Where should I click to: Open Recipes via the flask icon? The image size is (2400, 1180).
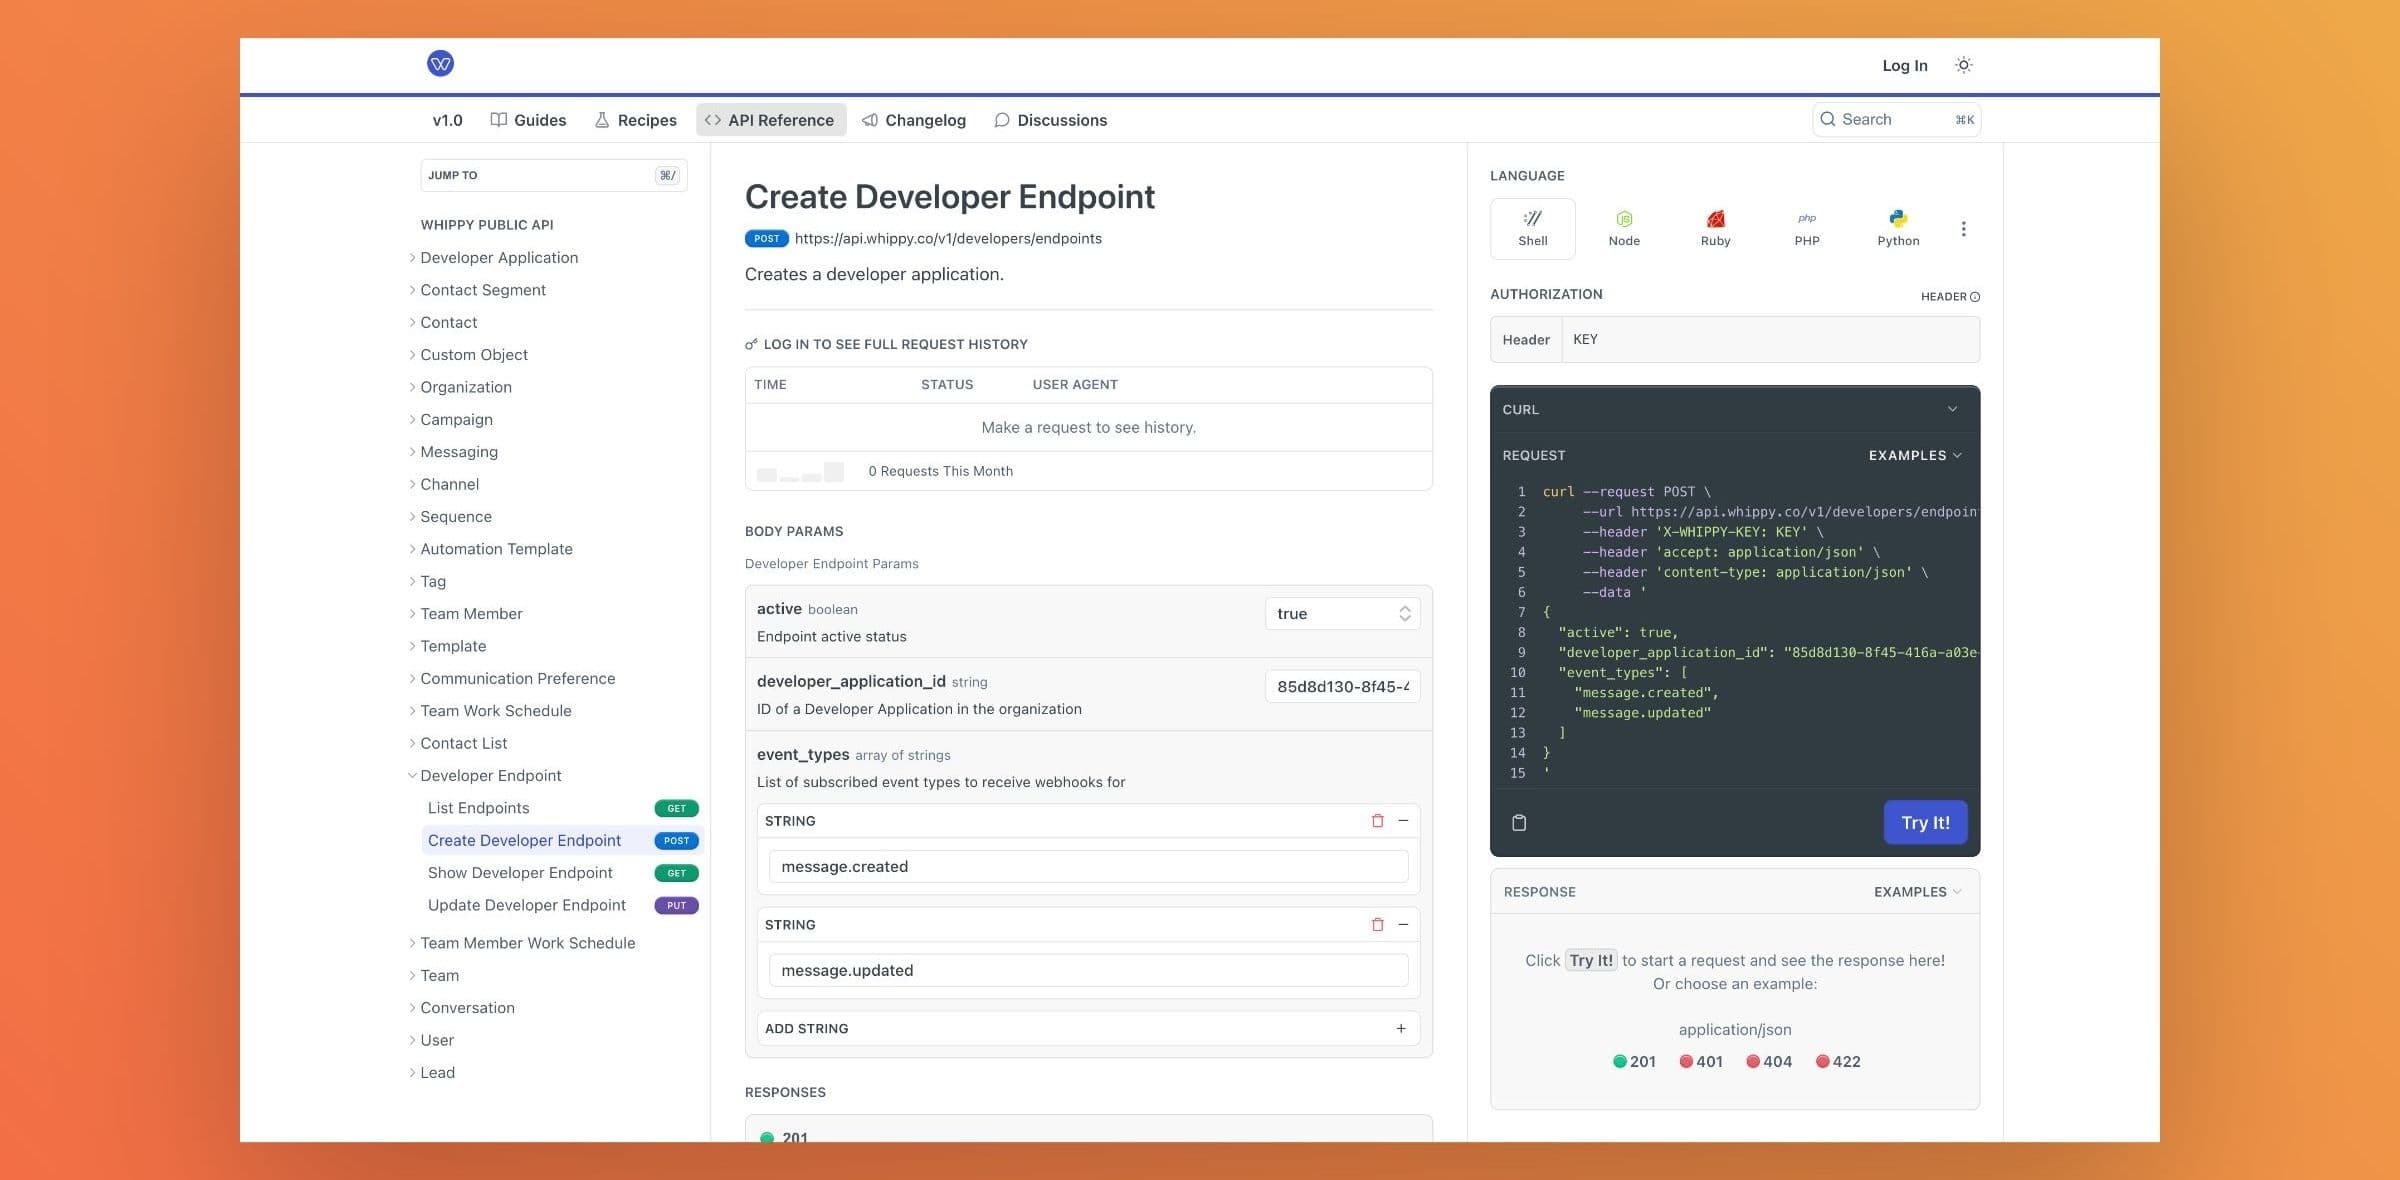601,119
